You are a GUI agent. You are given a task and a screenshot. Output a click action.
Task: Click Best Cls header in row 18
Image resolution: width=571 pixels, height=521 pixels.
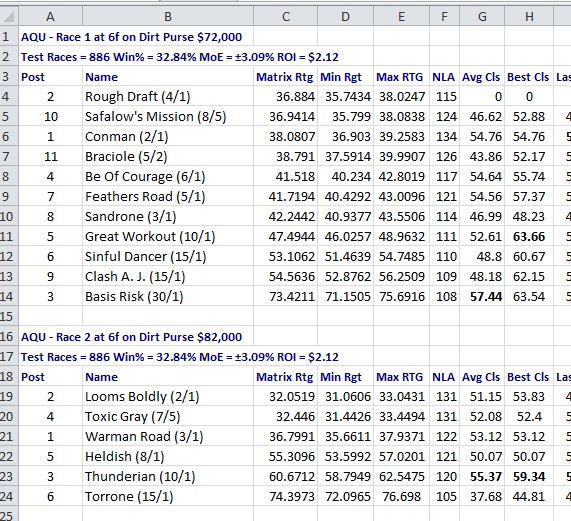[529, 377]
